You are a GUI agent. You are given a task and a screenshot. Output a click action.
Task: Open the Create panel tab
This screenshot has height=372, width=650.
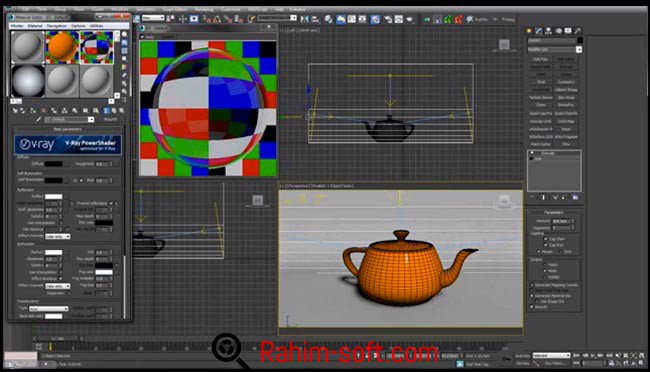(529, 31)
